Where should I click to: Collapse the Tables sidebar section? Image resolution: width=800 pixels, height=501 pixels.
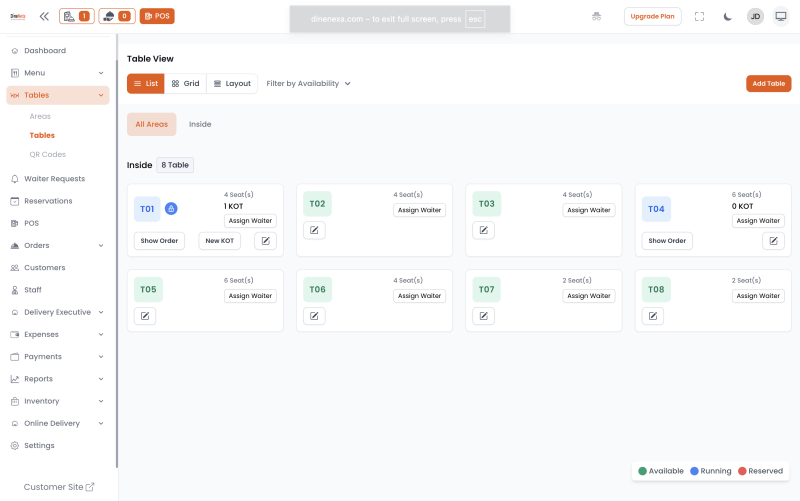coord(58,95)
